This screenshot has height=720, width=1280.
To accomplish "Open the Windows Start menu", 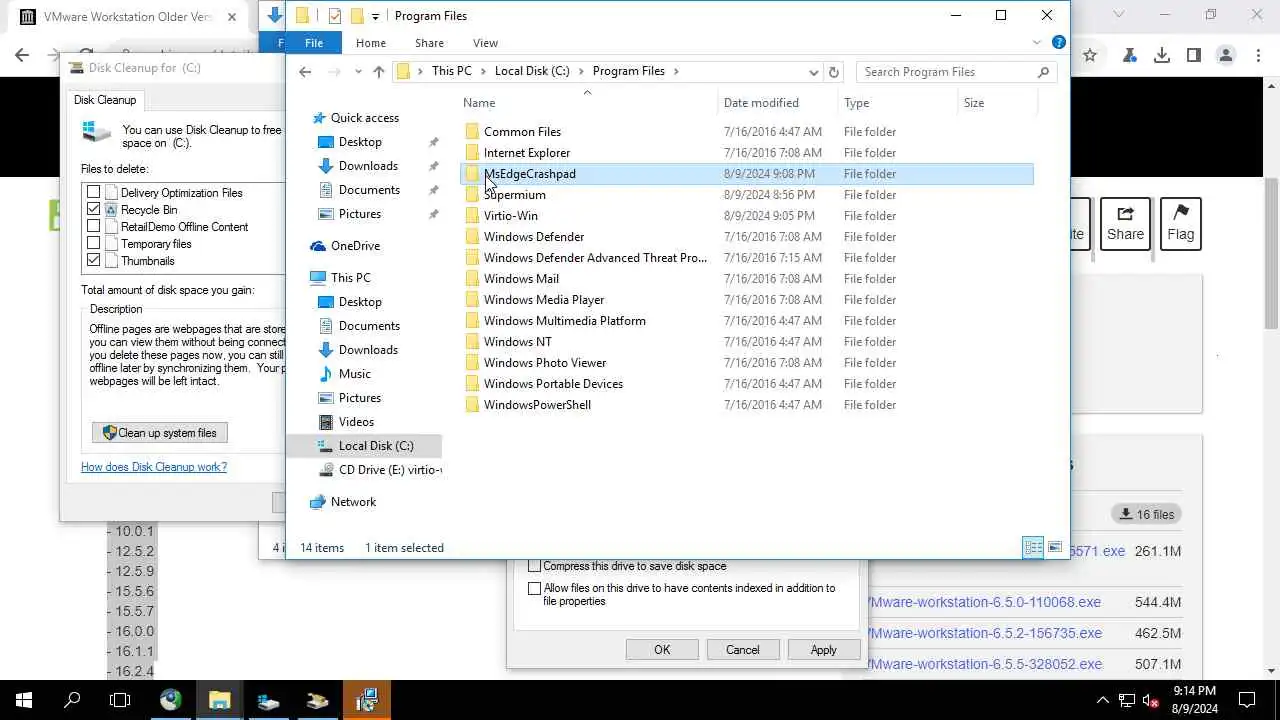I will tap(24, 700).
